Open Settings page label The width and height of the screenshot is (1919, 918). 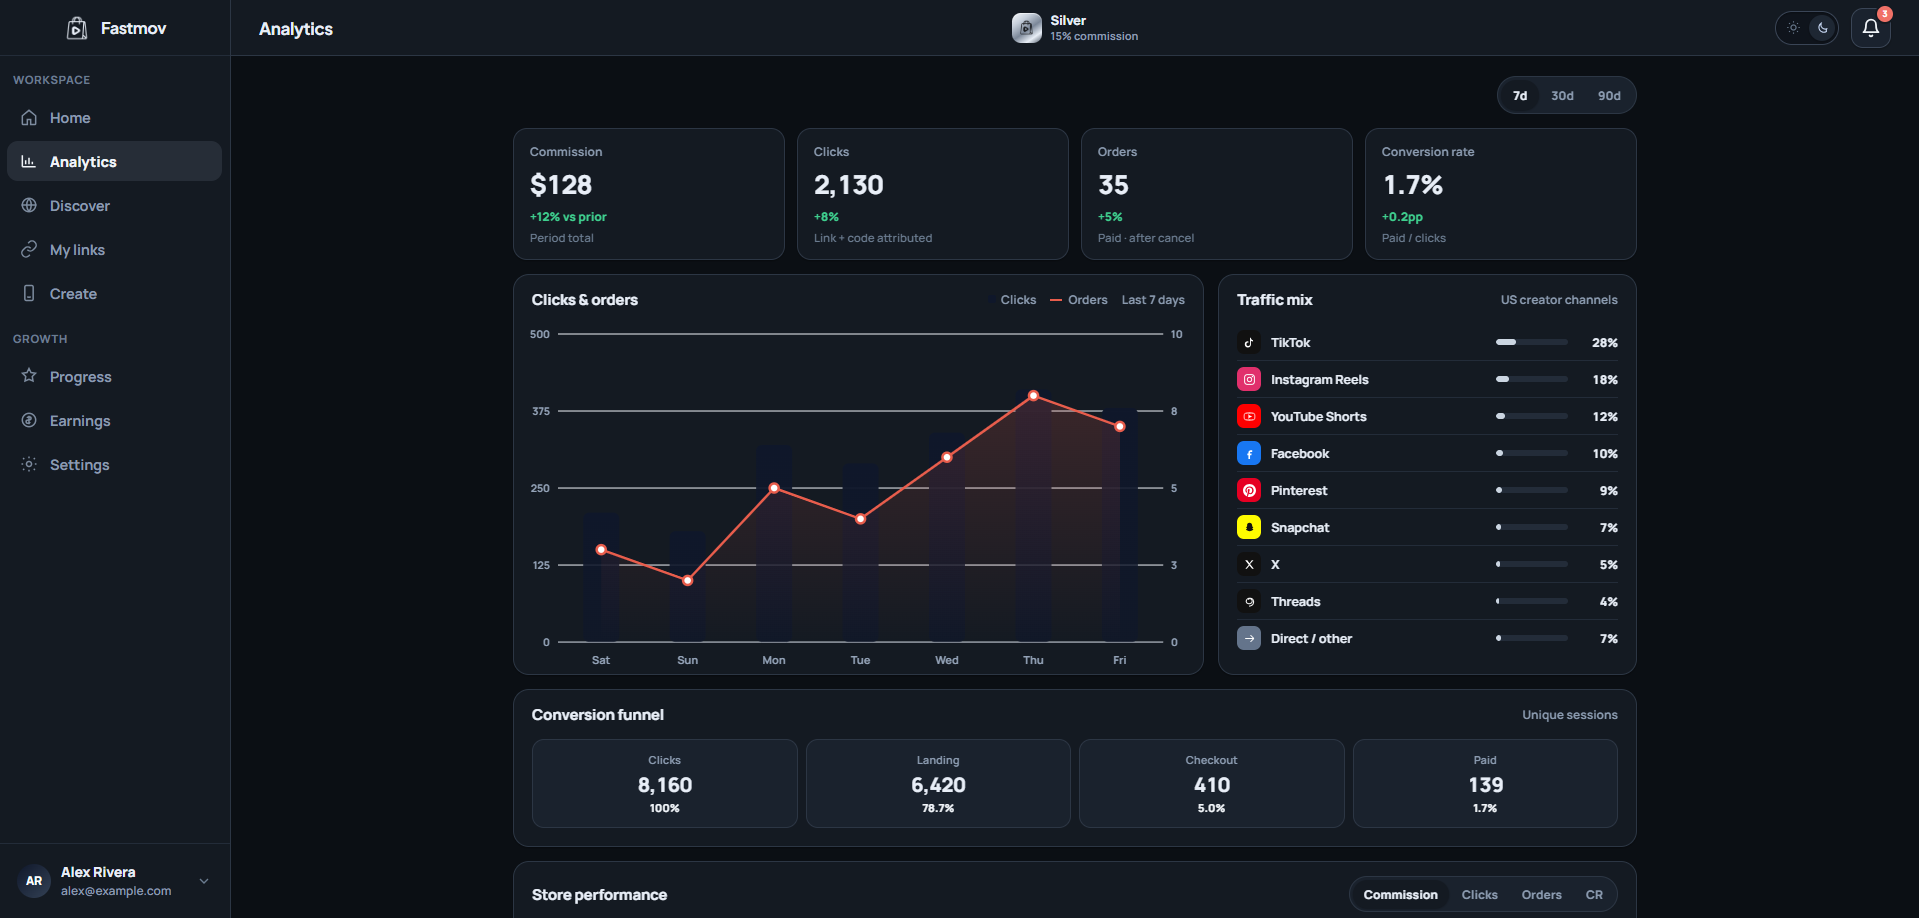80,465
